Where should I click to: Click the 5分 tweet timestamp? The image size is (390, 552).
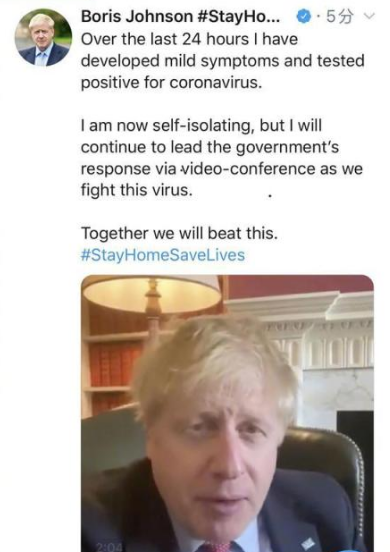point(339,17)
